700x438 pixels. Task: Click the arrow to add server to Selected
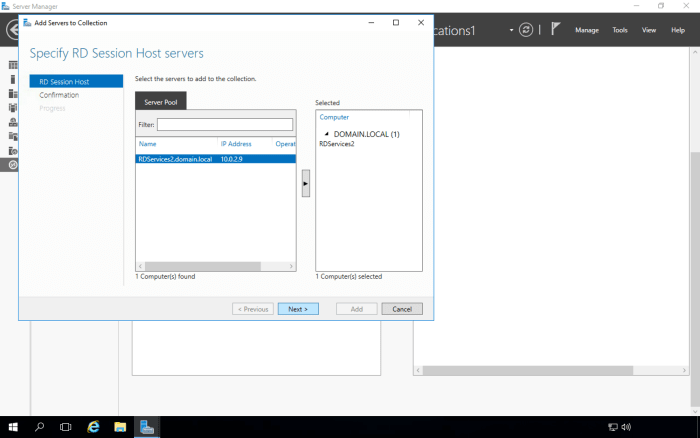pos(305,183)
